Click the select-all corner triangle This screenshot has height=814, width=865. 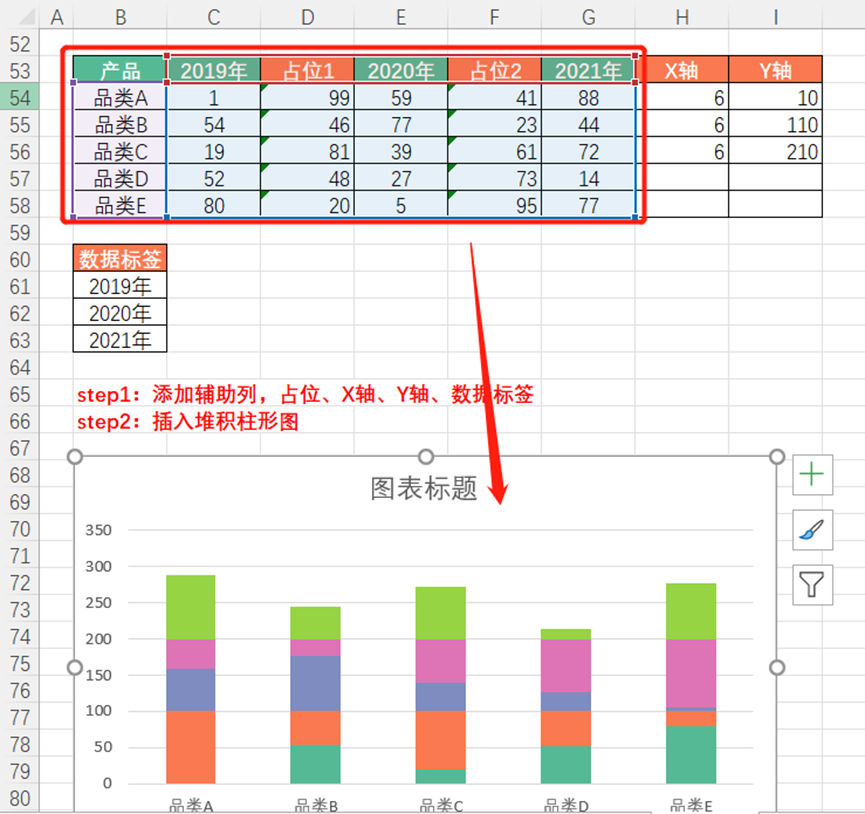pos(25,17)
